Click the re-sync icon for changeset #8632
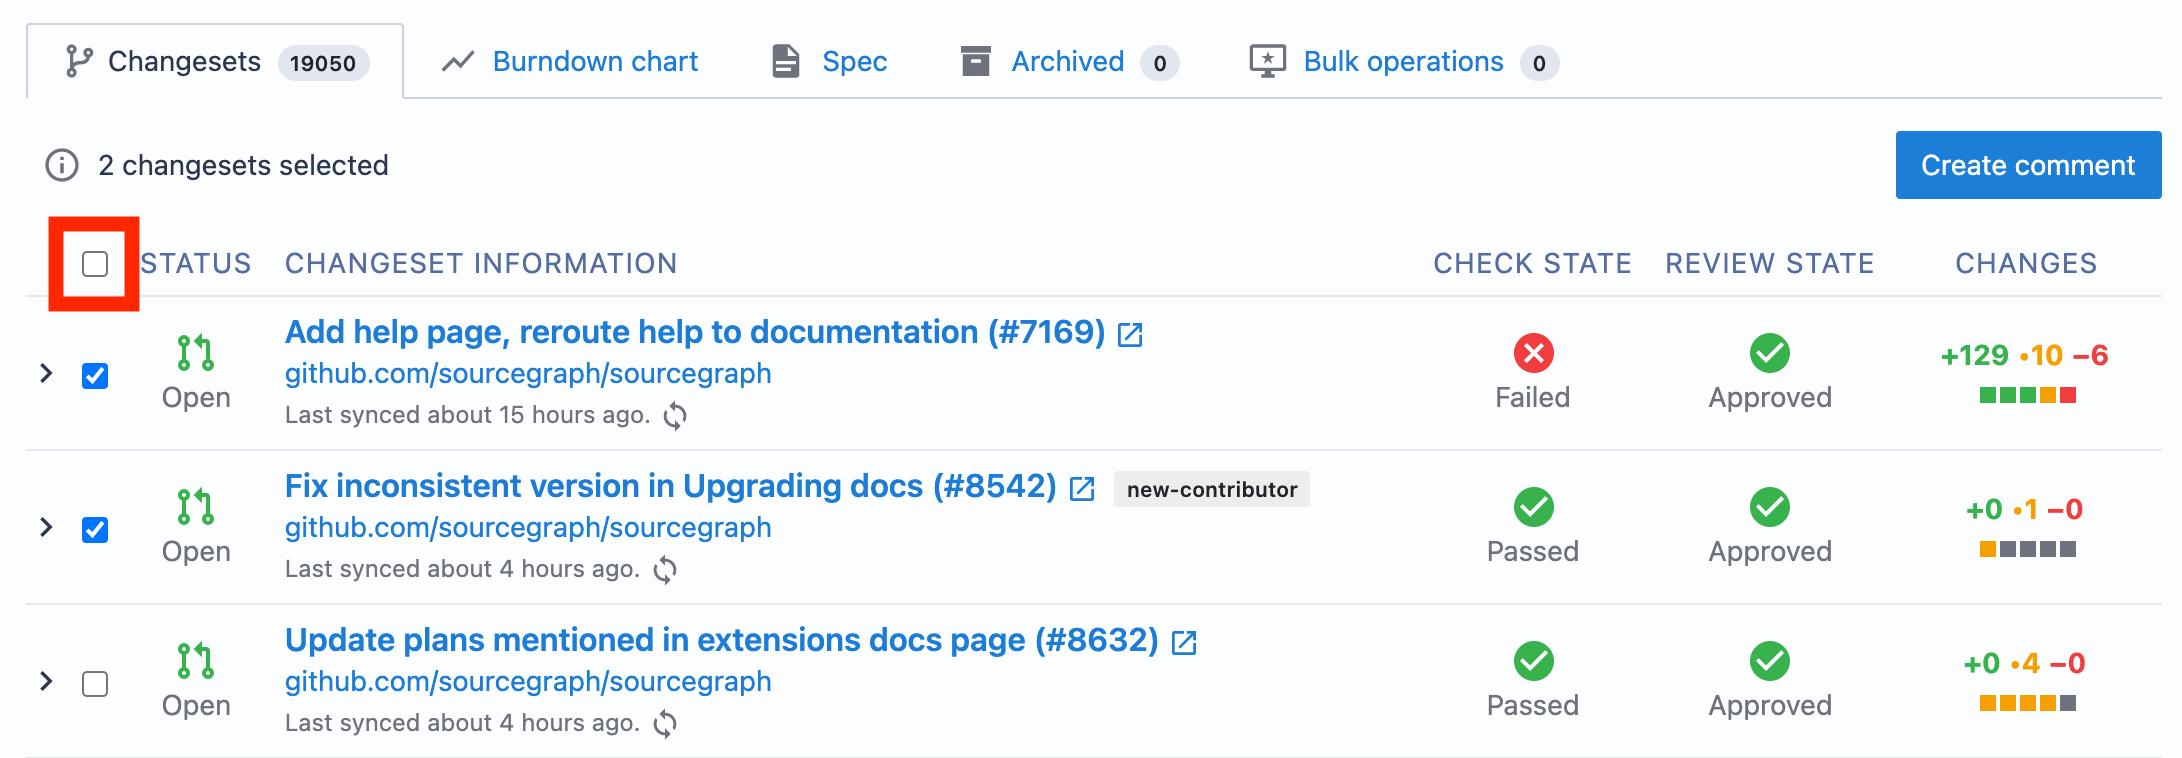The width and height of the screenshot is (2182, 758). tap(665, 723)
